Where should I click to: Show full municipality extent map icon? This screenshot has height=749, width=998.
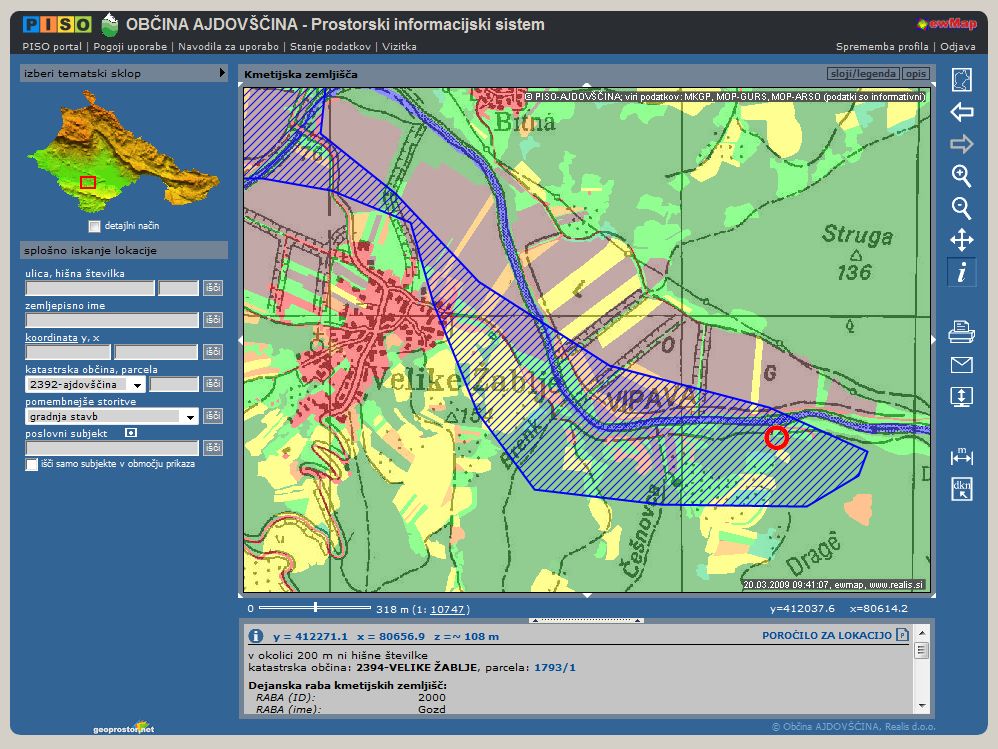coord(961,80)
